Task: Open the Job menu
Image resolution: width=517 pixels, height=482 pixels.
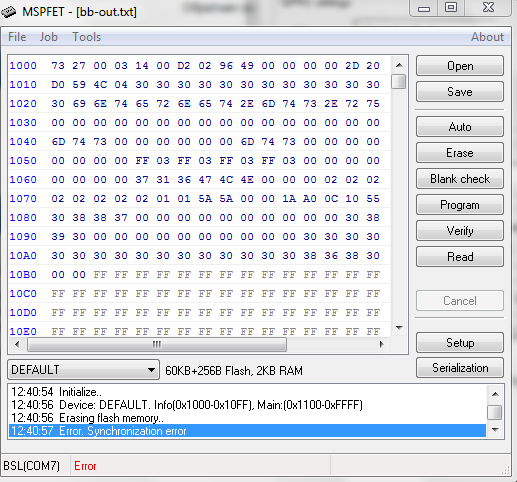Action: pyautogui.click(x=49, y=37)
